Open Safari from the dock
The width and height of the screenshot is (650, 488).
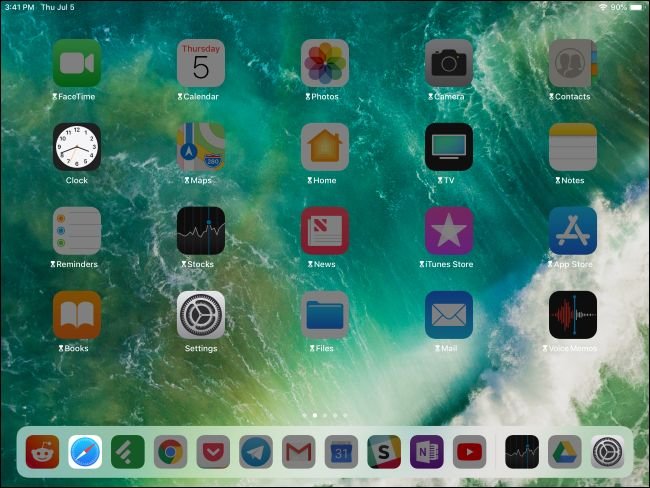tap(85, 452)
